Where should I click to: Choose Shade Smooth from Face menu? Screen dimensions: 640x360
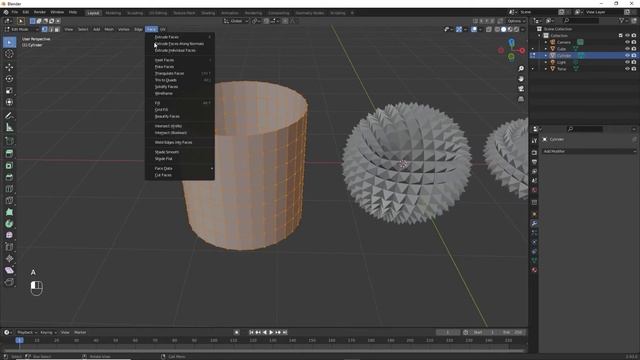point(180,152)
